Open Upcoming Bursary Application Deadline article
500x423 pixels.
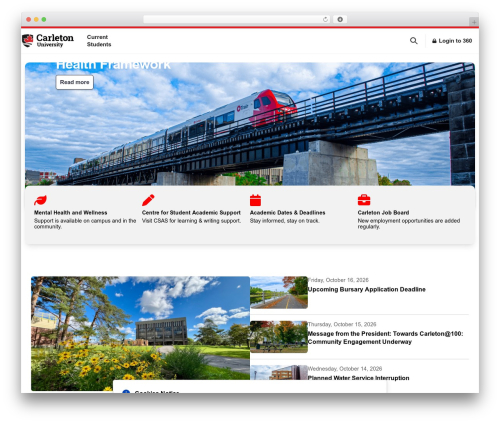366,289
